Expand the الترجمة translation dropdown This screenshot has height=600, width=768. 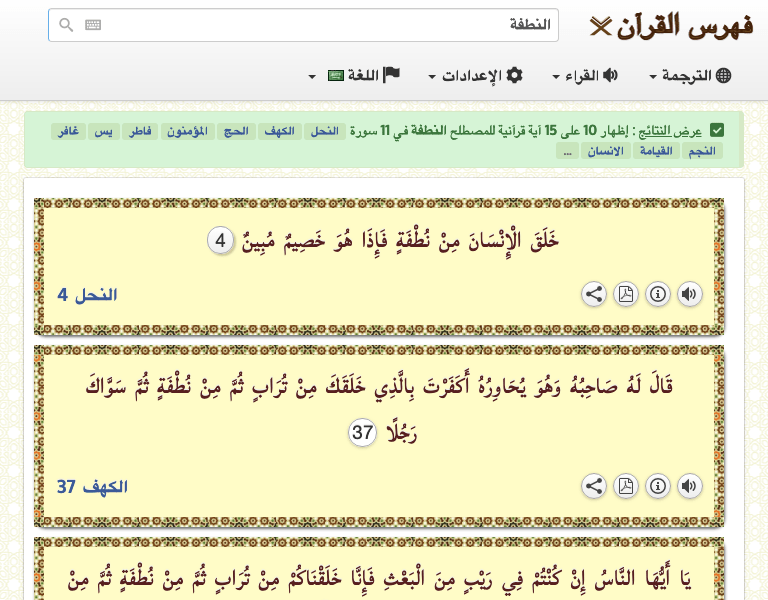[x=690, y=76]
